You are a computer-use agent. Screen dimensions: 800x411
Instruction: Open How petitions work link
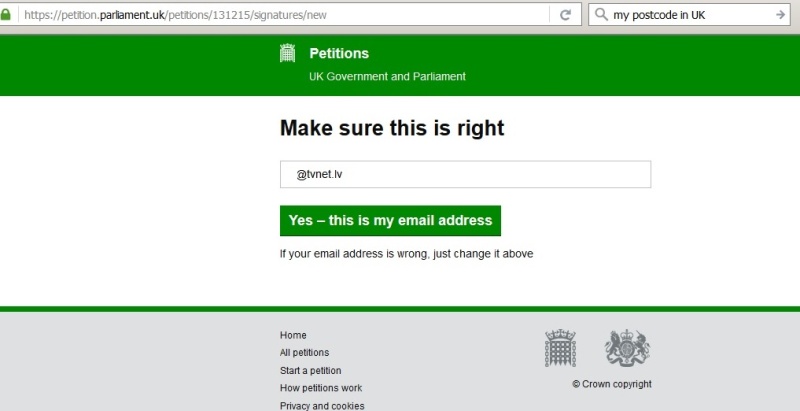(321, 388)
